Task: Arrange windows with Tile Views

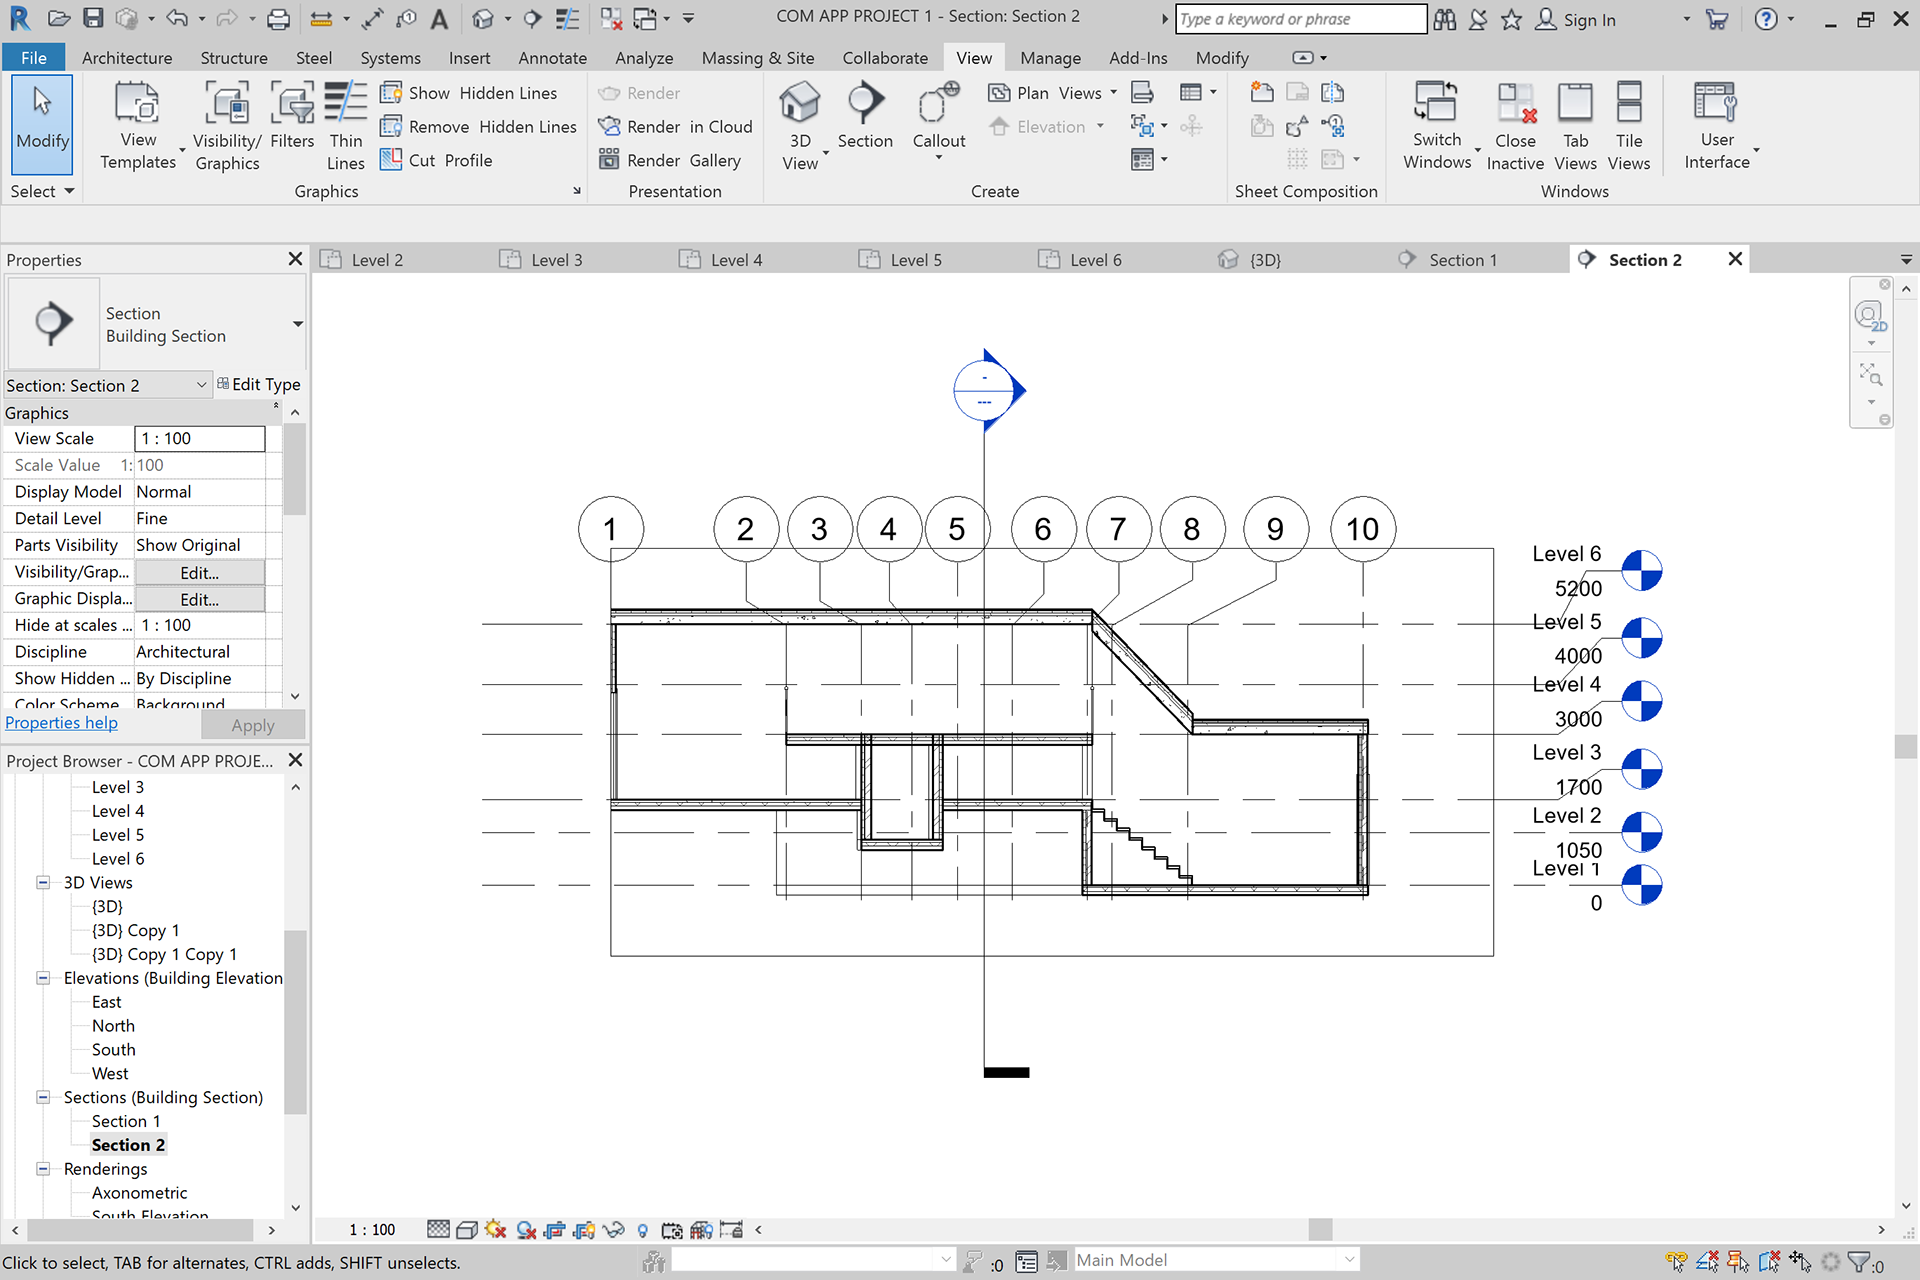Action: tap(1629, 127)
